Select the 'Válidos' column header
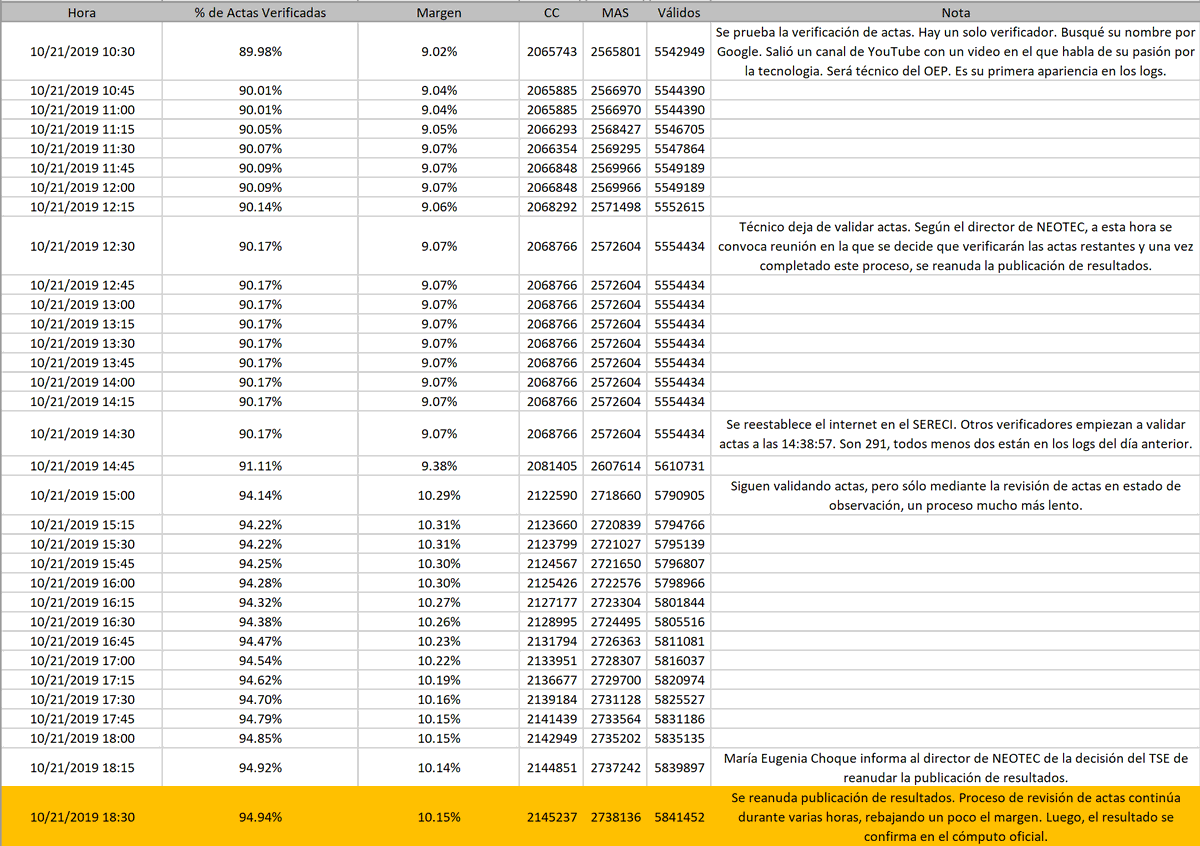 pyautogui.click(x=679, y=13)
